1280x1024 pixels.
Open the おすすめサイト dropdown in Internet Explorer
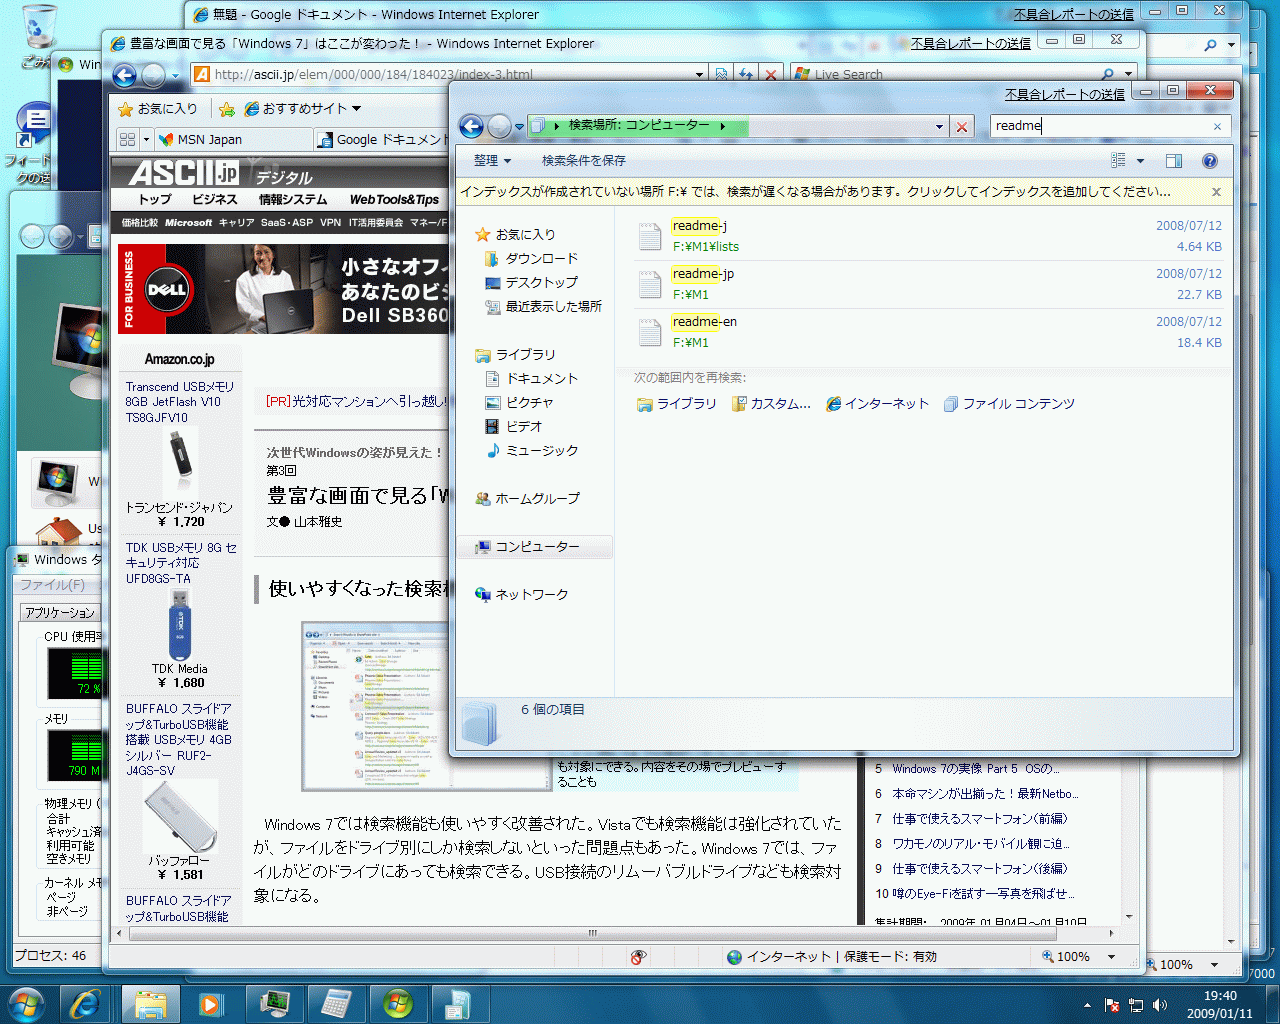[303, 109]
